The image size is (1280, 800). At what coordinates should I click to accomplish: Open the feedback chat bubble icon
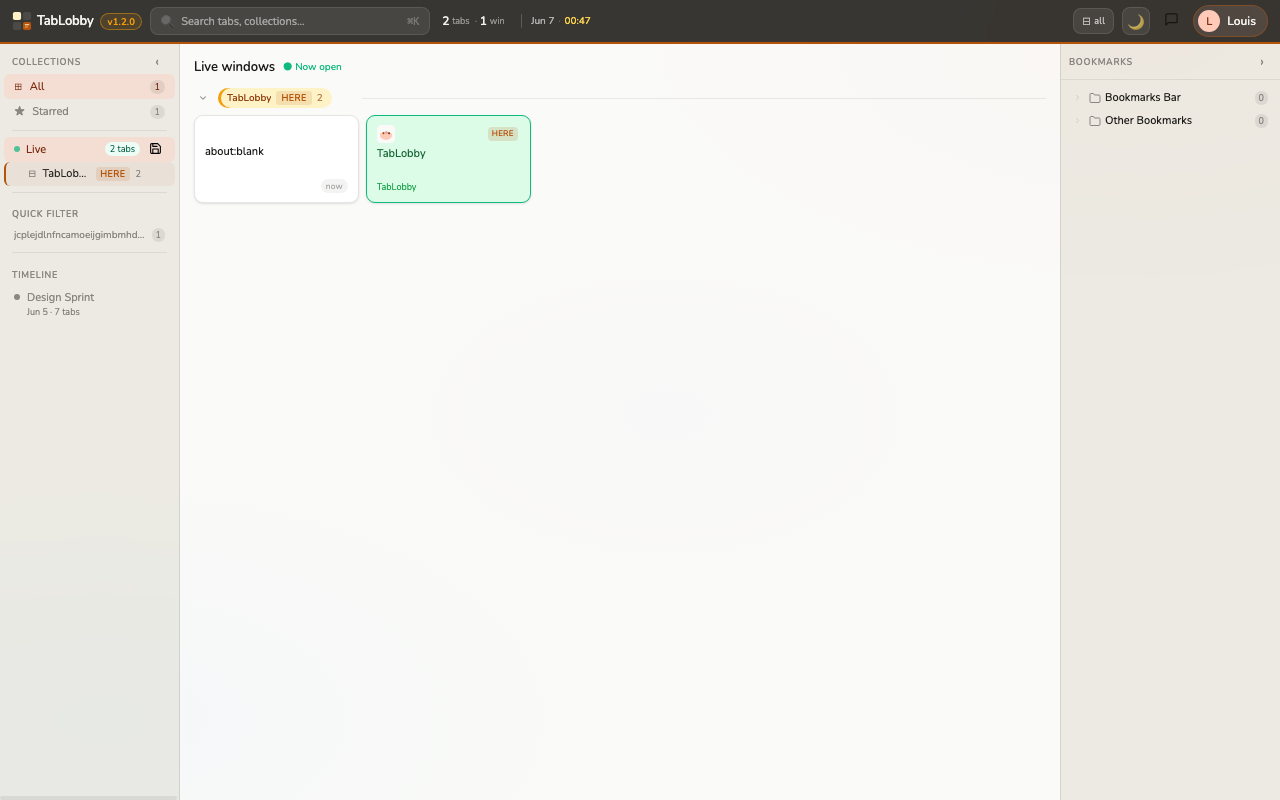[1171, 20]
